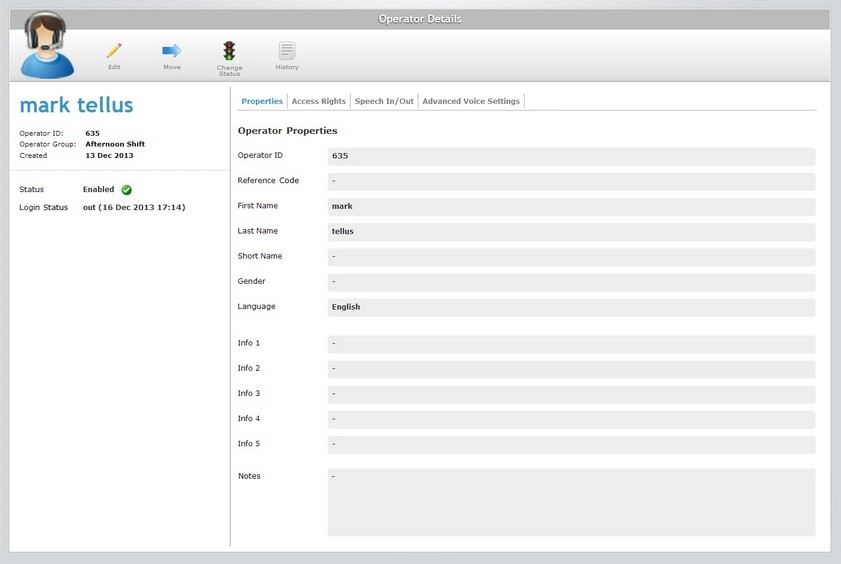Click the Operator ID field showing 635
The height and width of the screenshot is (564, 841).
[571, 156]
